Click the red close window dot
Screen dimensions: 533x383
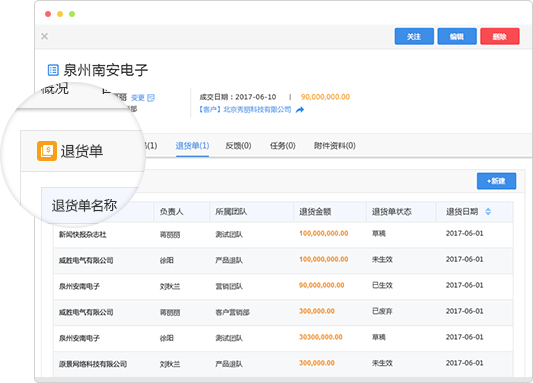pos(48,14)
